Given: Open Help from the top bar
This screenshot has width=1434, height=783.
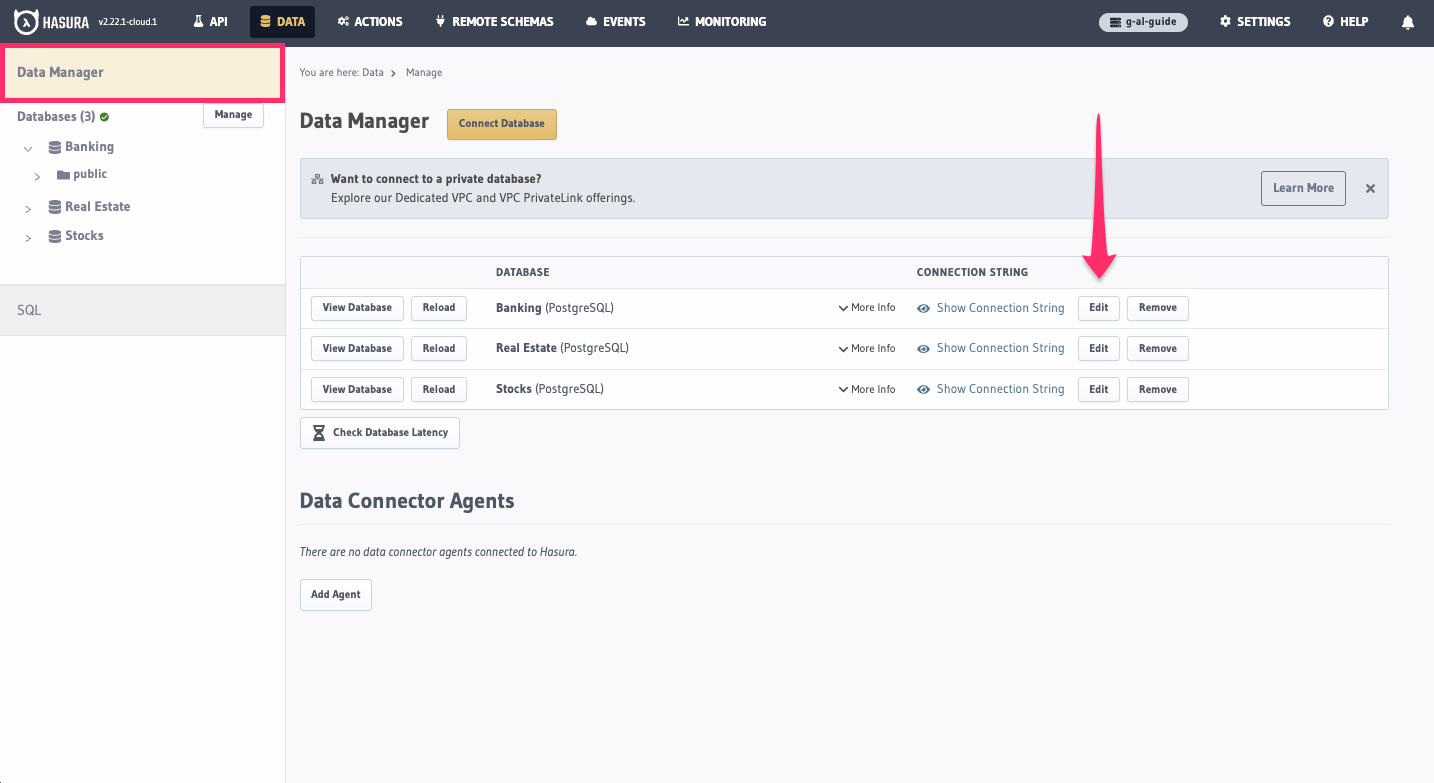Looking at the screenshot, I should pos(1345,21).
